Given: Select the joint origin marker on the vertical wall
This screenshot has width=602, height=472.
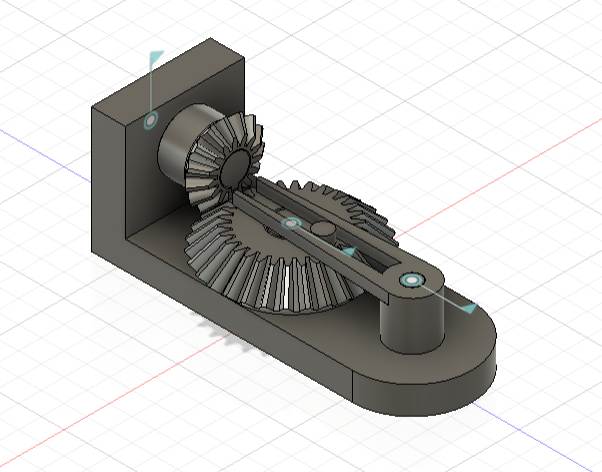Looking at the screenshot, I should pos(150,121).
